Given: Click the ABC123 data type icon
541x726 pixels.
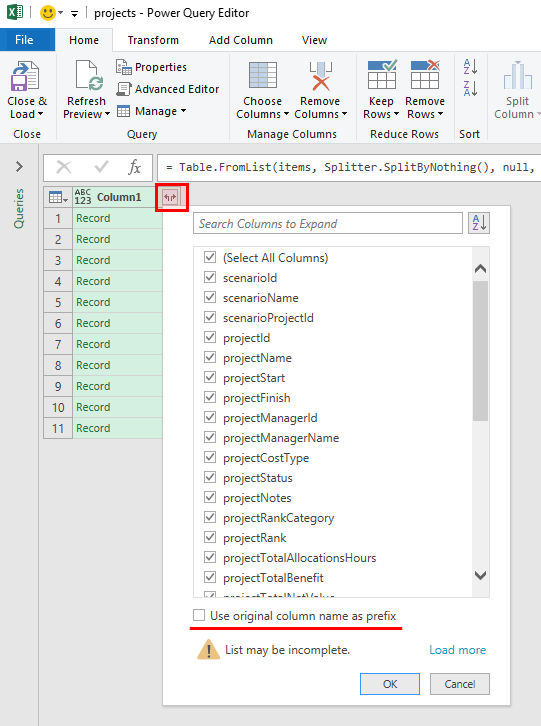Looking at the screenshot, I should tap(83, 197).
